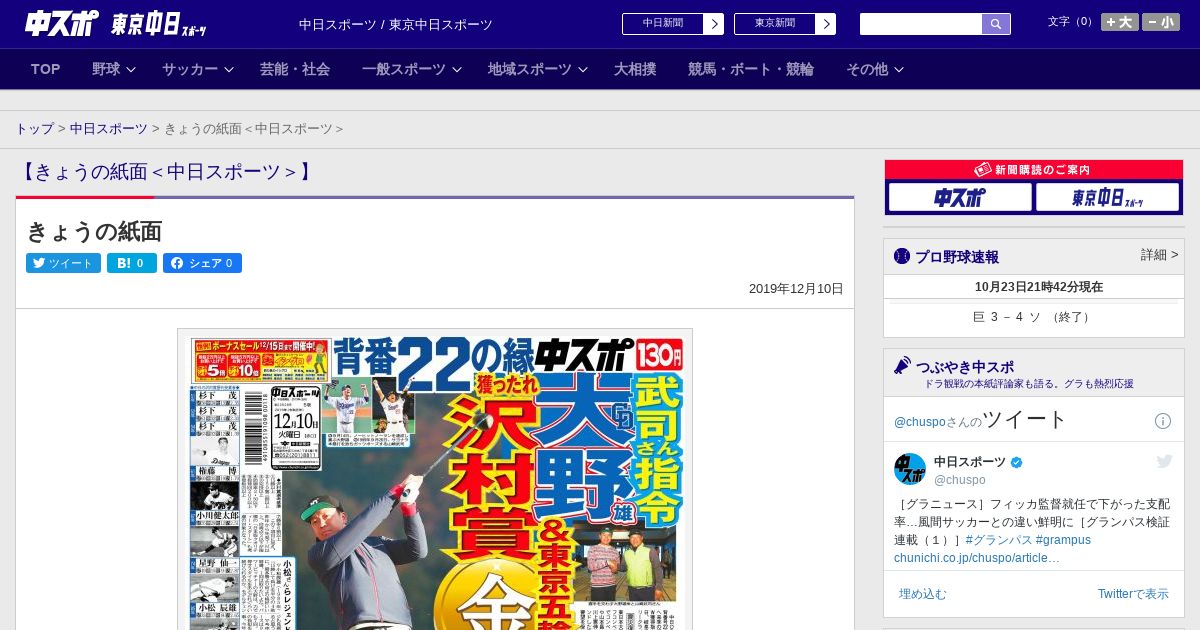Click the Facebook シェア button
The width and height of the screenshot is (1200, 630).
click(x=202, y=263)
